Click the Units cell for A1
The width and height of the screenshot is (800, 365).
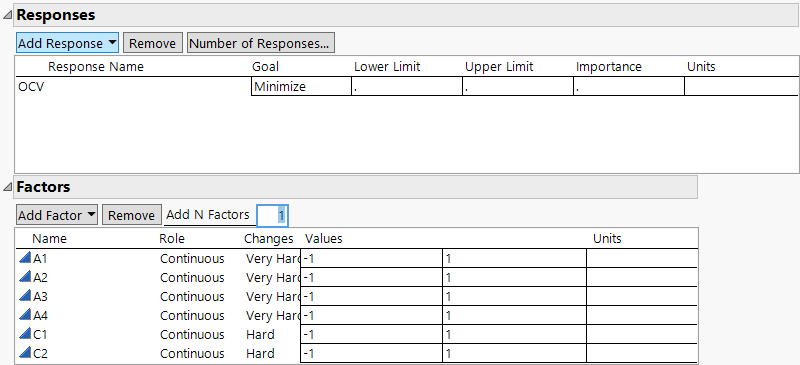642,259
